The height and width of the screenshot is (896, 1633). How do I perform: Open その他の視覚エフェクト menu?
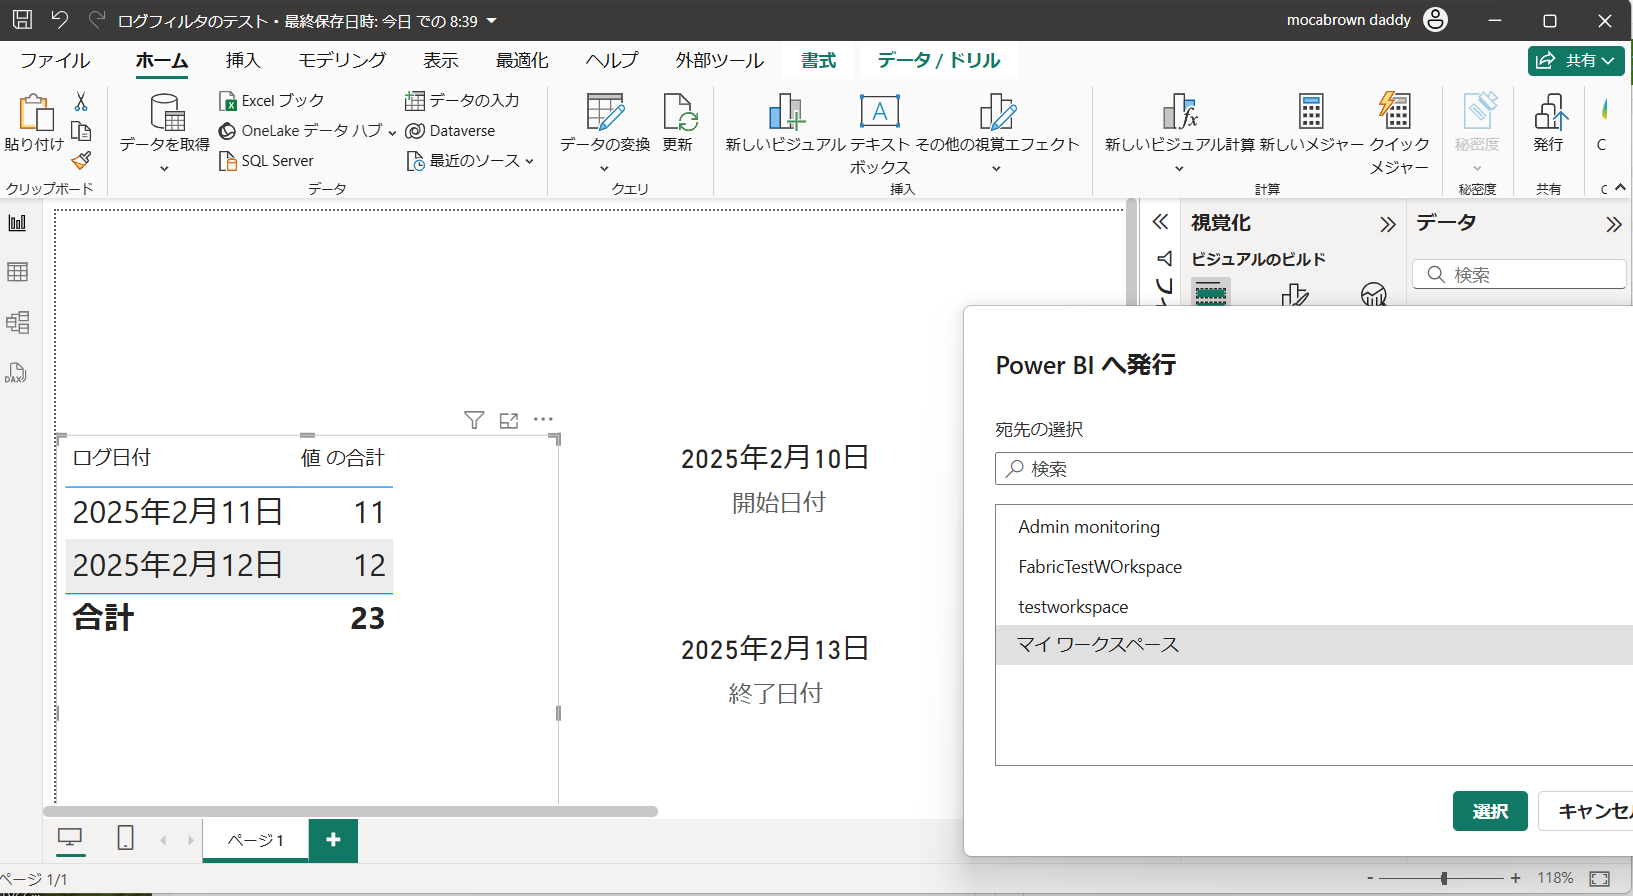(x=997, y=132)
